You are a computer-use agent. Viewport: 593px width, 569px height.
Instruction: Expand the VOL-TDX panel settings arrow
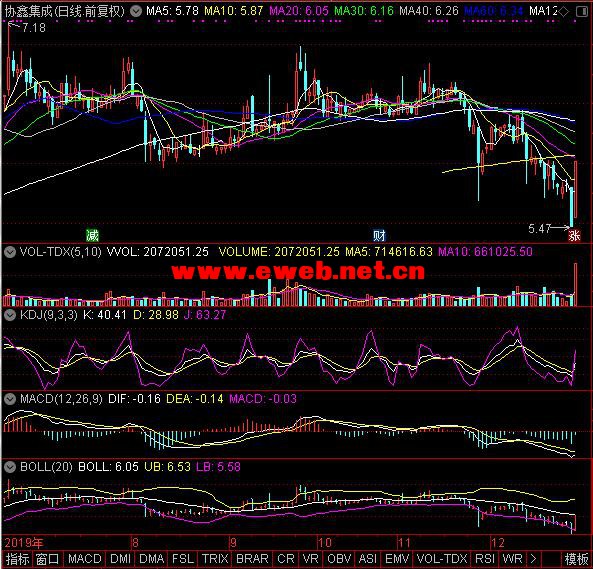click(x=10, y=252)
